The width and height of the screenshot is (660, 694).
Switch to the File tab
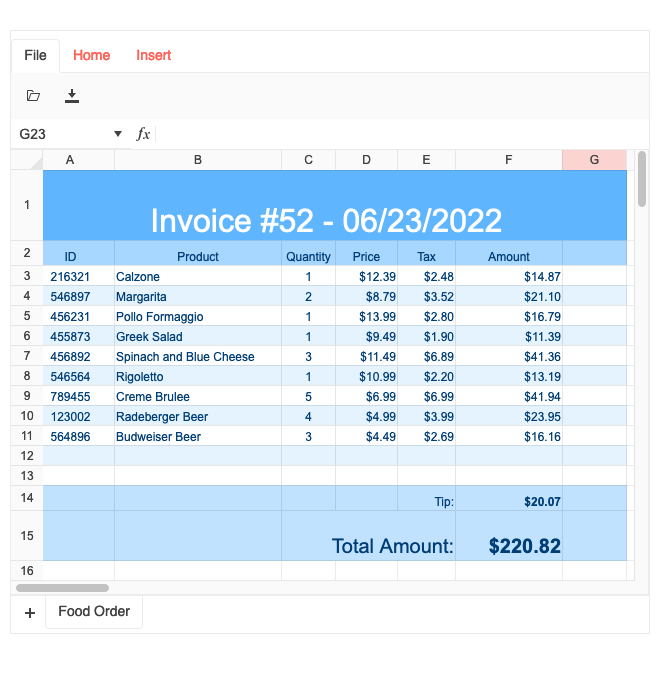35,55
